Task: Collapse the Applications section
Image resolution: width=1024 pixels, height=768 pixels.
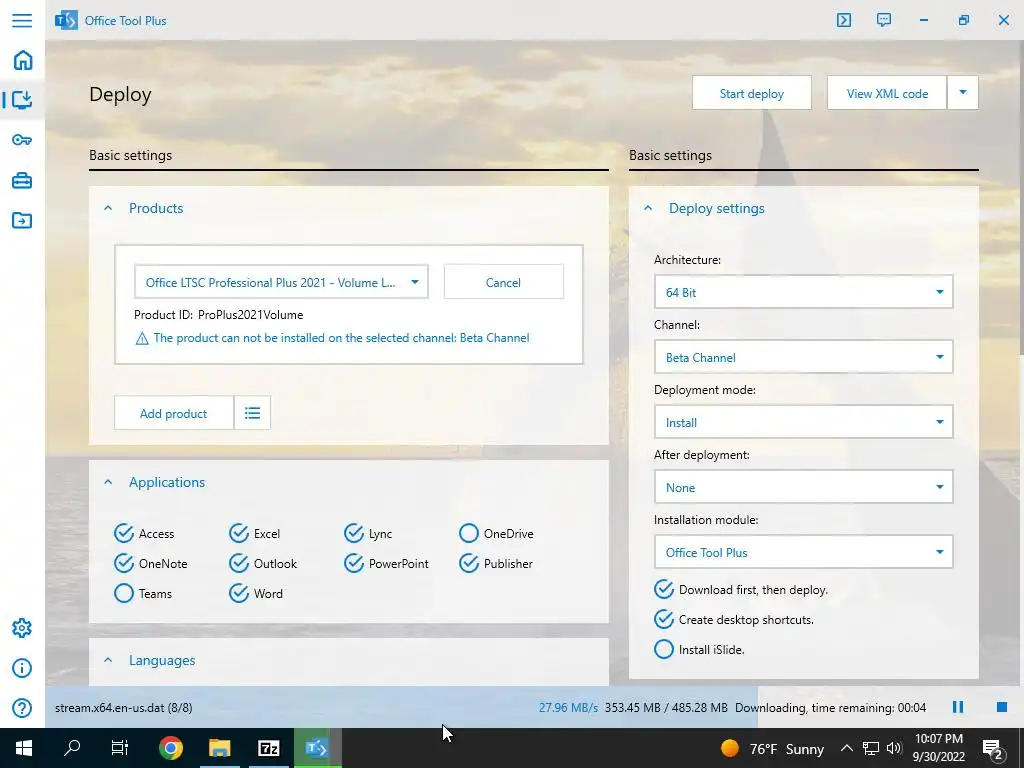Action: (108, 482)
